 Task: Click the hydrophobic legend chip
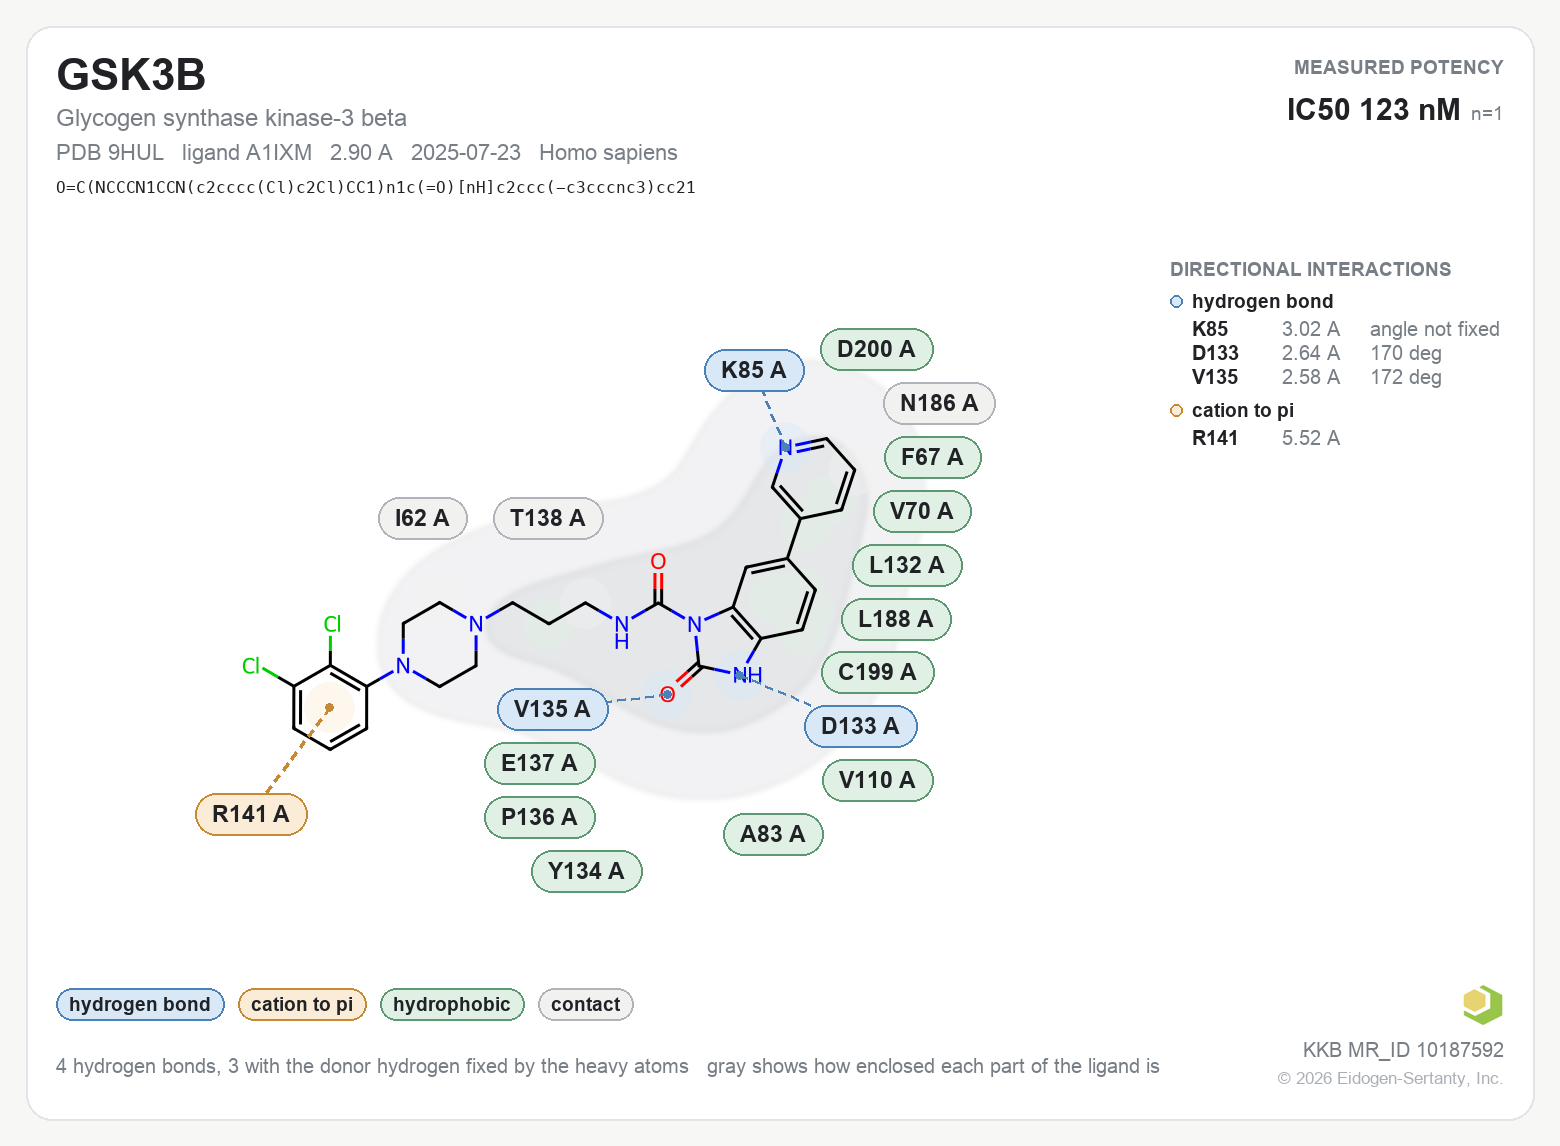452,1004
